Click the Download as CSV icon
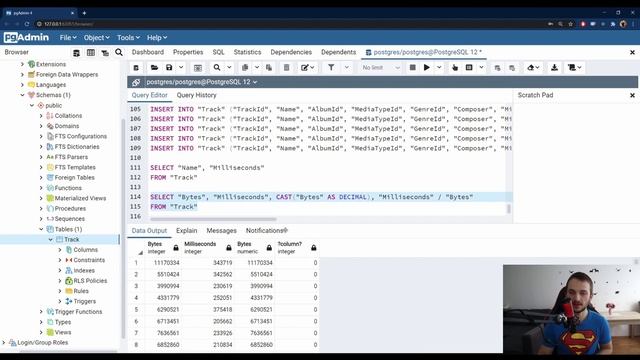 [x=554, y=68]
